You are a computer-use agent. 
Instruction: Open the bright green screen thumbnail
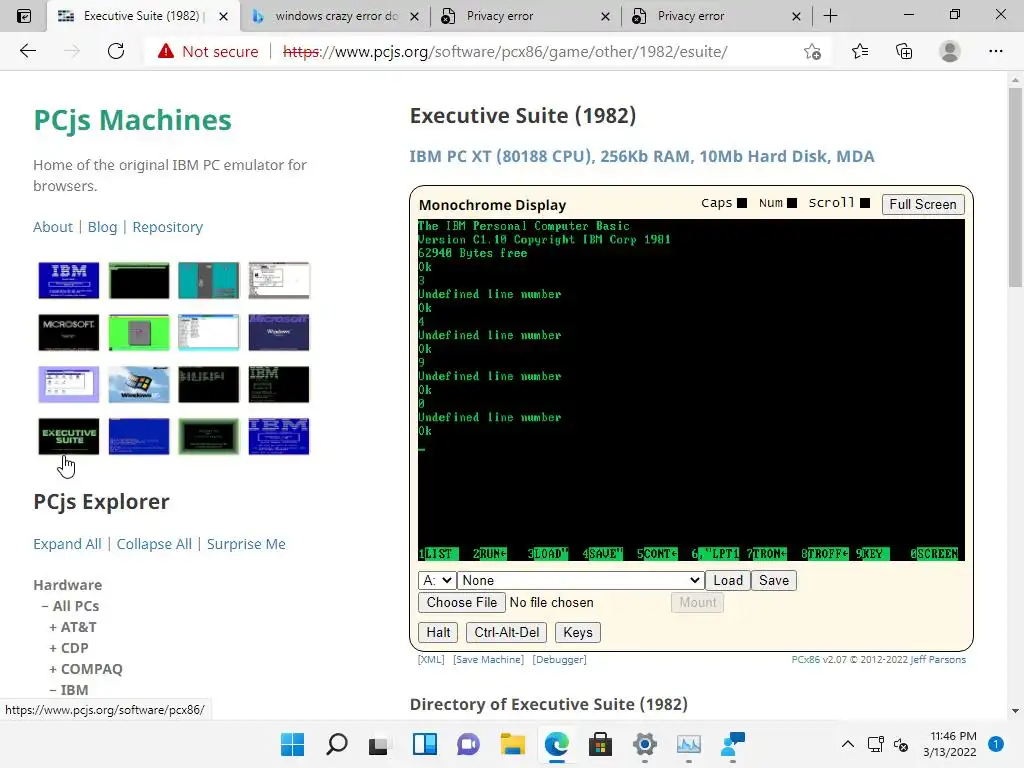pos(138,332)
